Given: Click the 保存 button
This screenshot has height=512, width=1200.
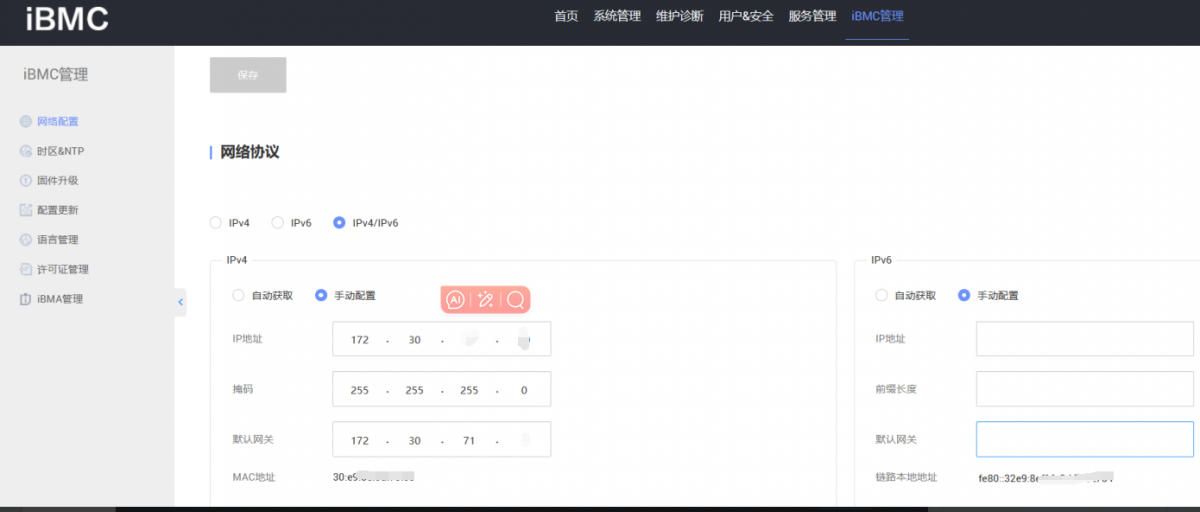Looking at the screenshot, I should [x=248, y=75].
